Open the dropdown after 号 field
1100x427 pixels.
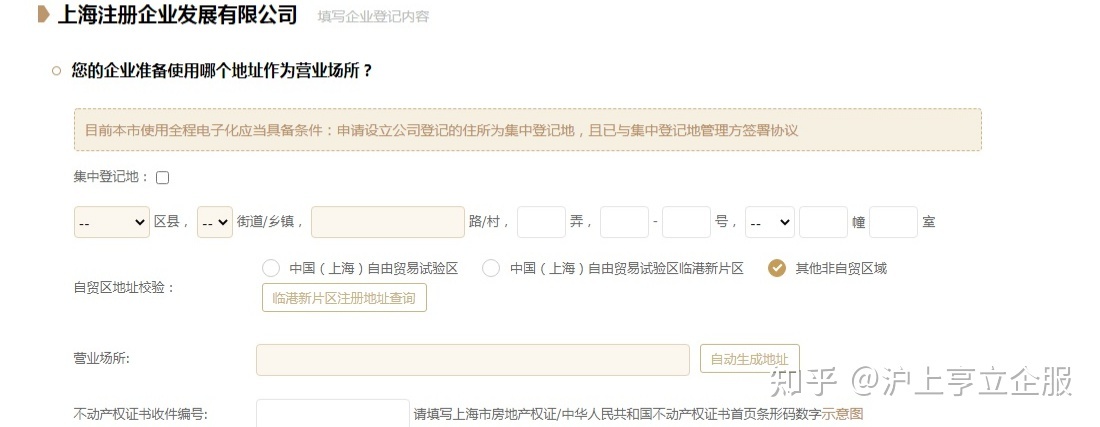pyautogui.click(x=770, y=222)
